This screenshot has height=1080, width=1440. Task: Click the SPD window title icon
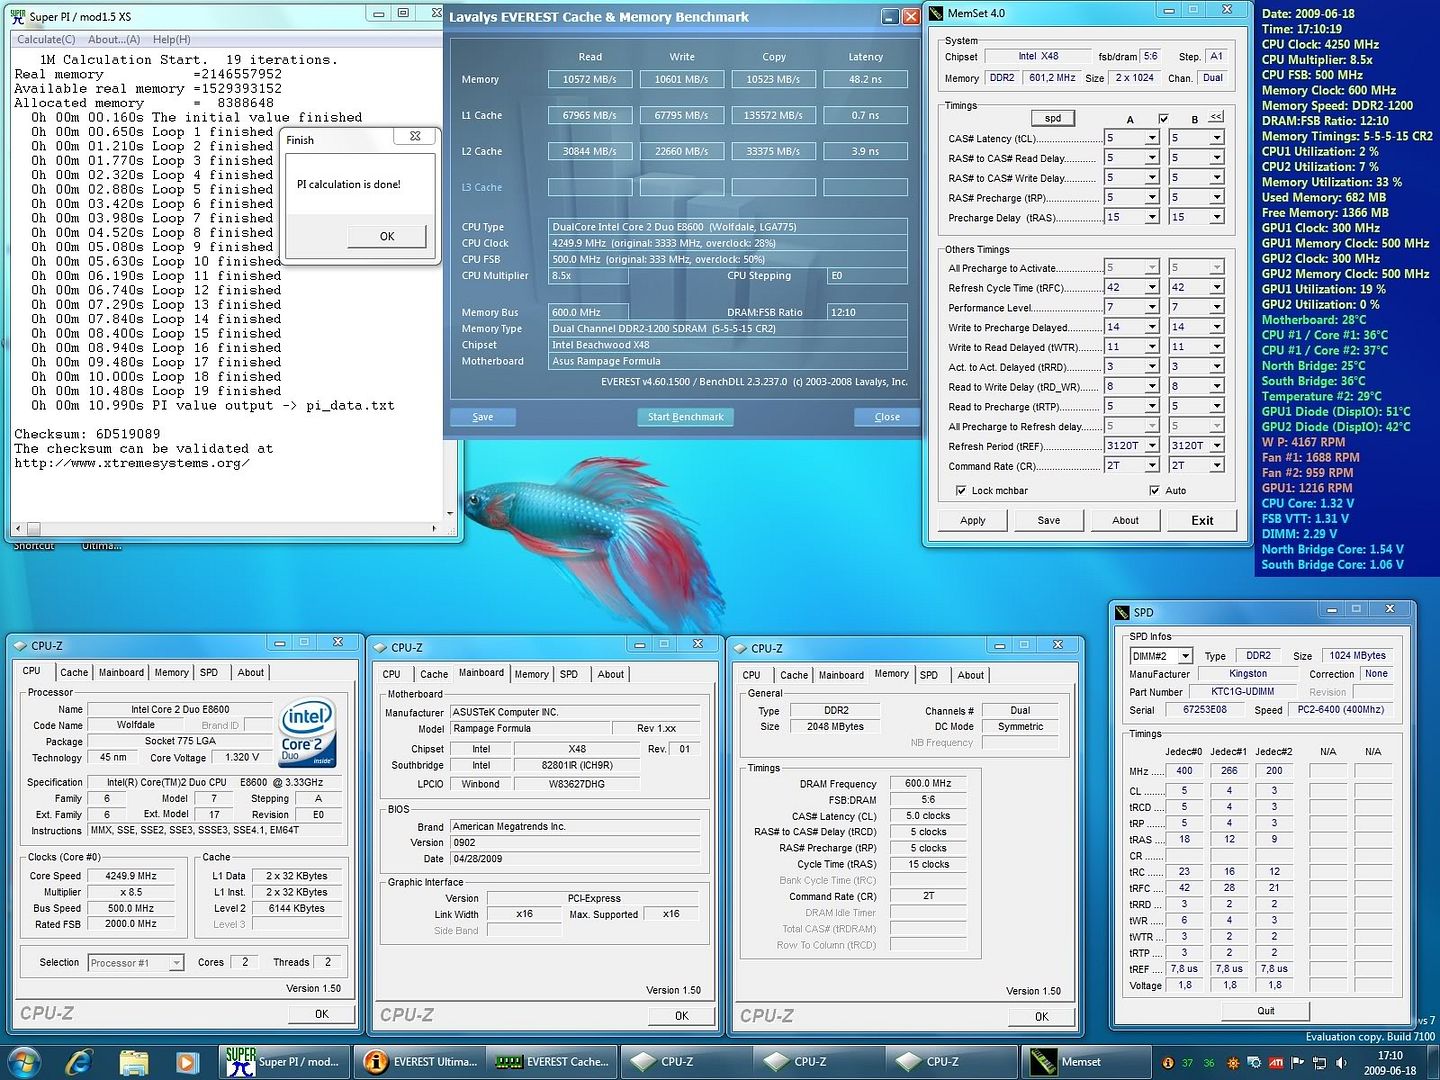pyautogui.click(x=1123, y=612)
